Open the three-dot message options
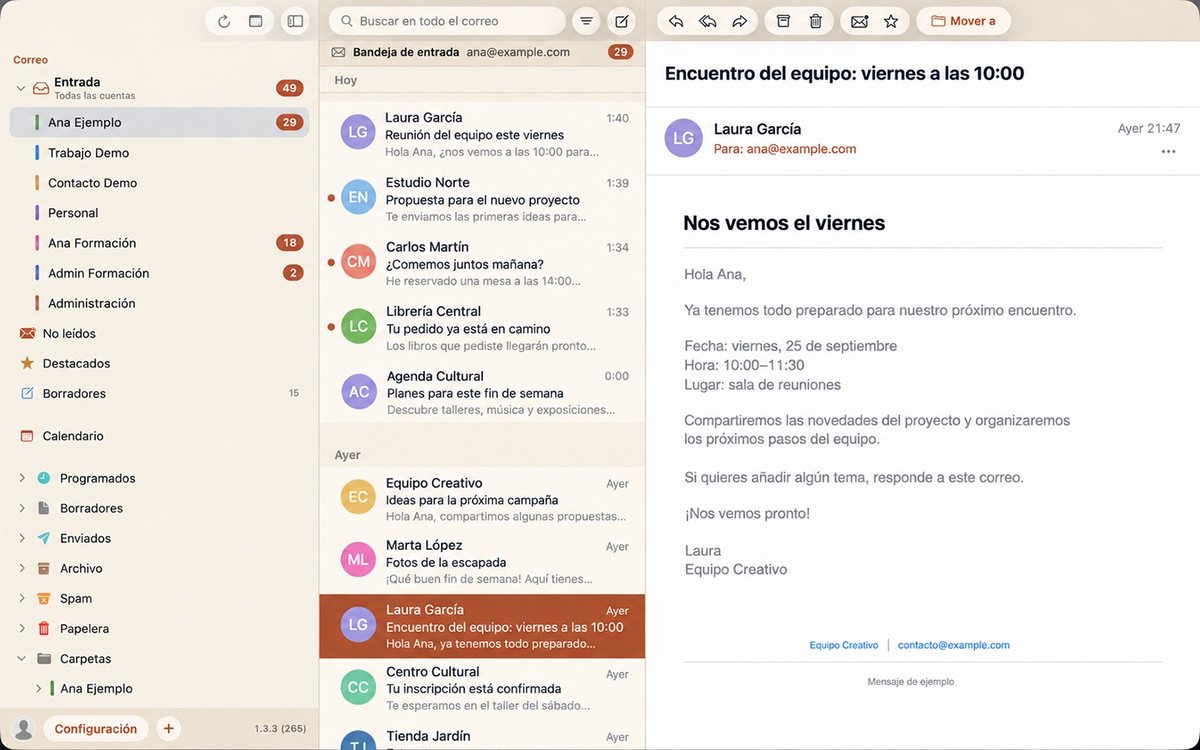The height and width of the screenshot is (750, 1200). (x=1169, y=152)
